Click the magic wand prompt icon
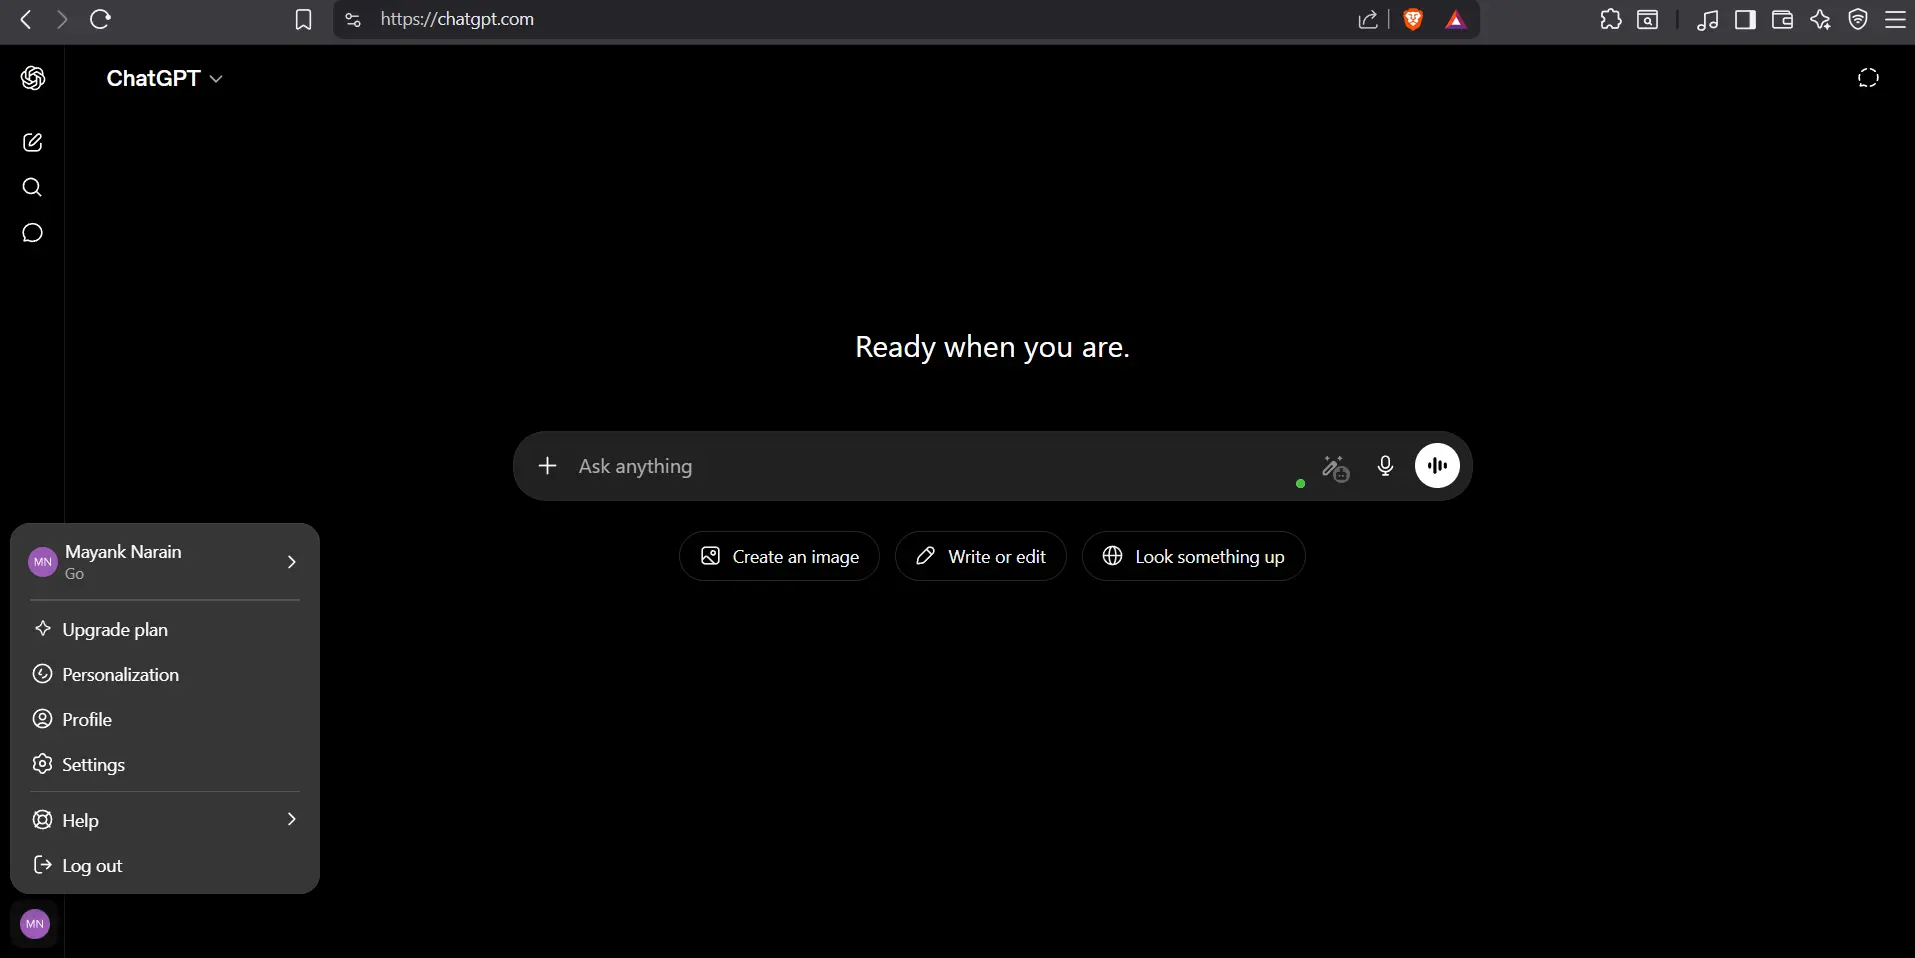 [x=1335, y=467]
